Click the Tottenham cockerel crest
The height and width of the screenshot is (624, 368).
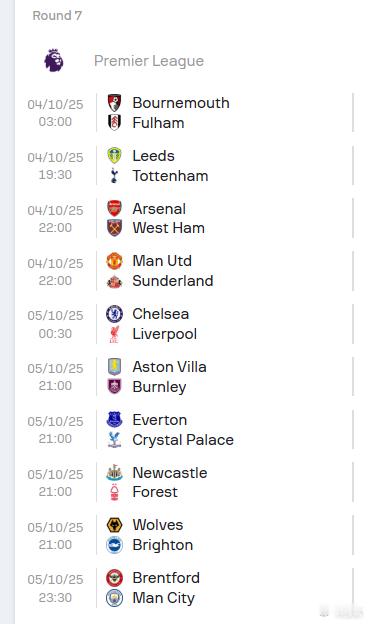115,176
